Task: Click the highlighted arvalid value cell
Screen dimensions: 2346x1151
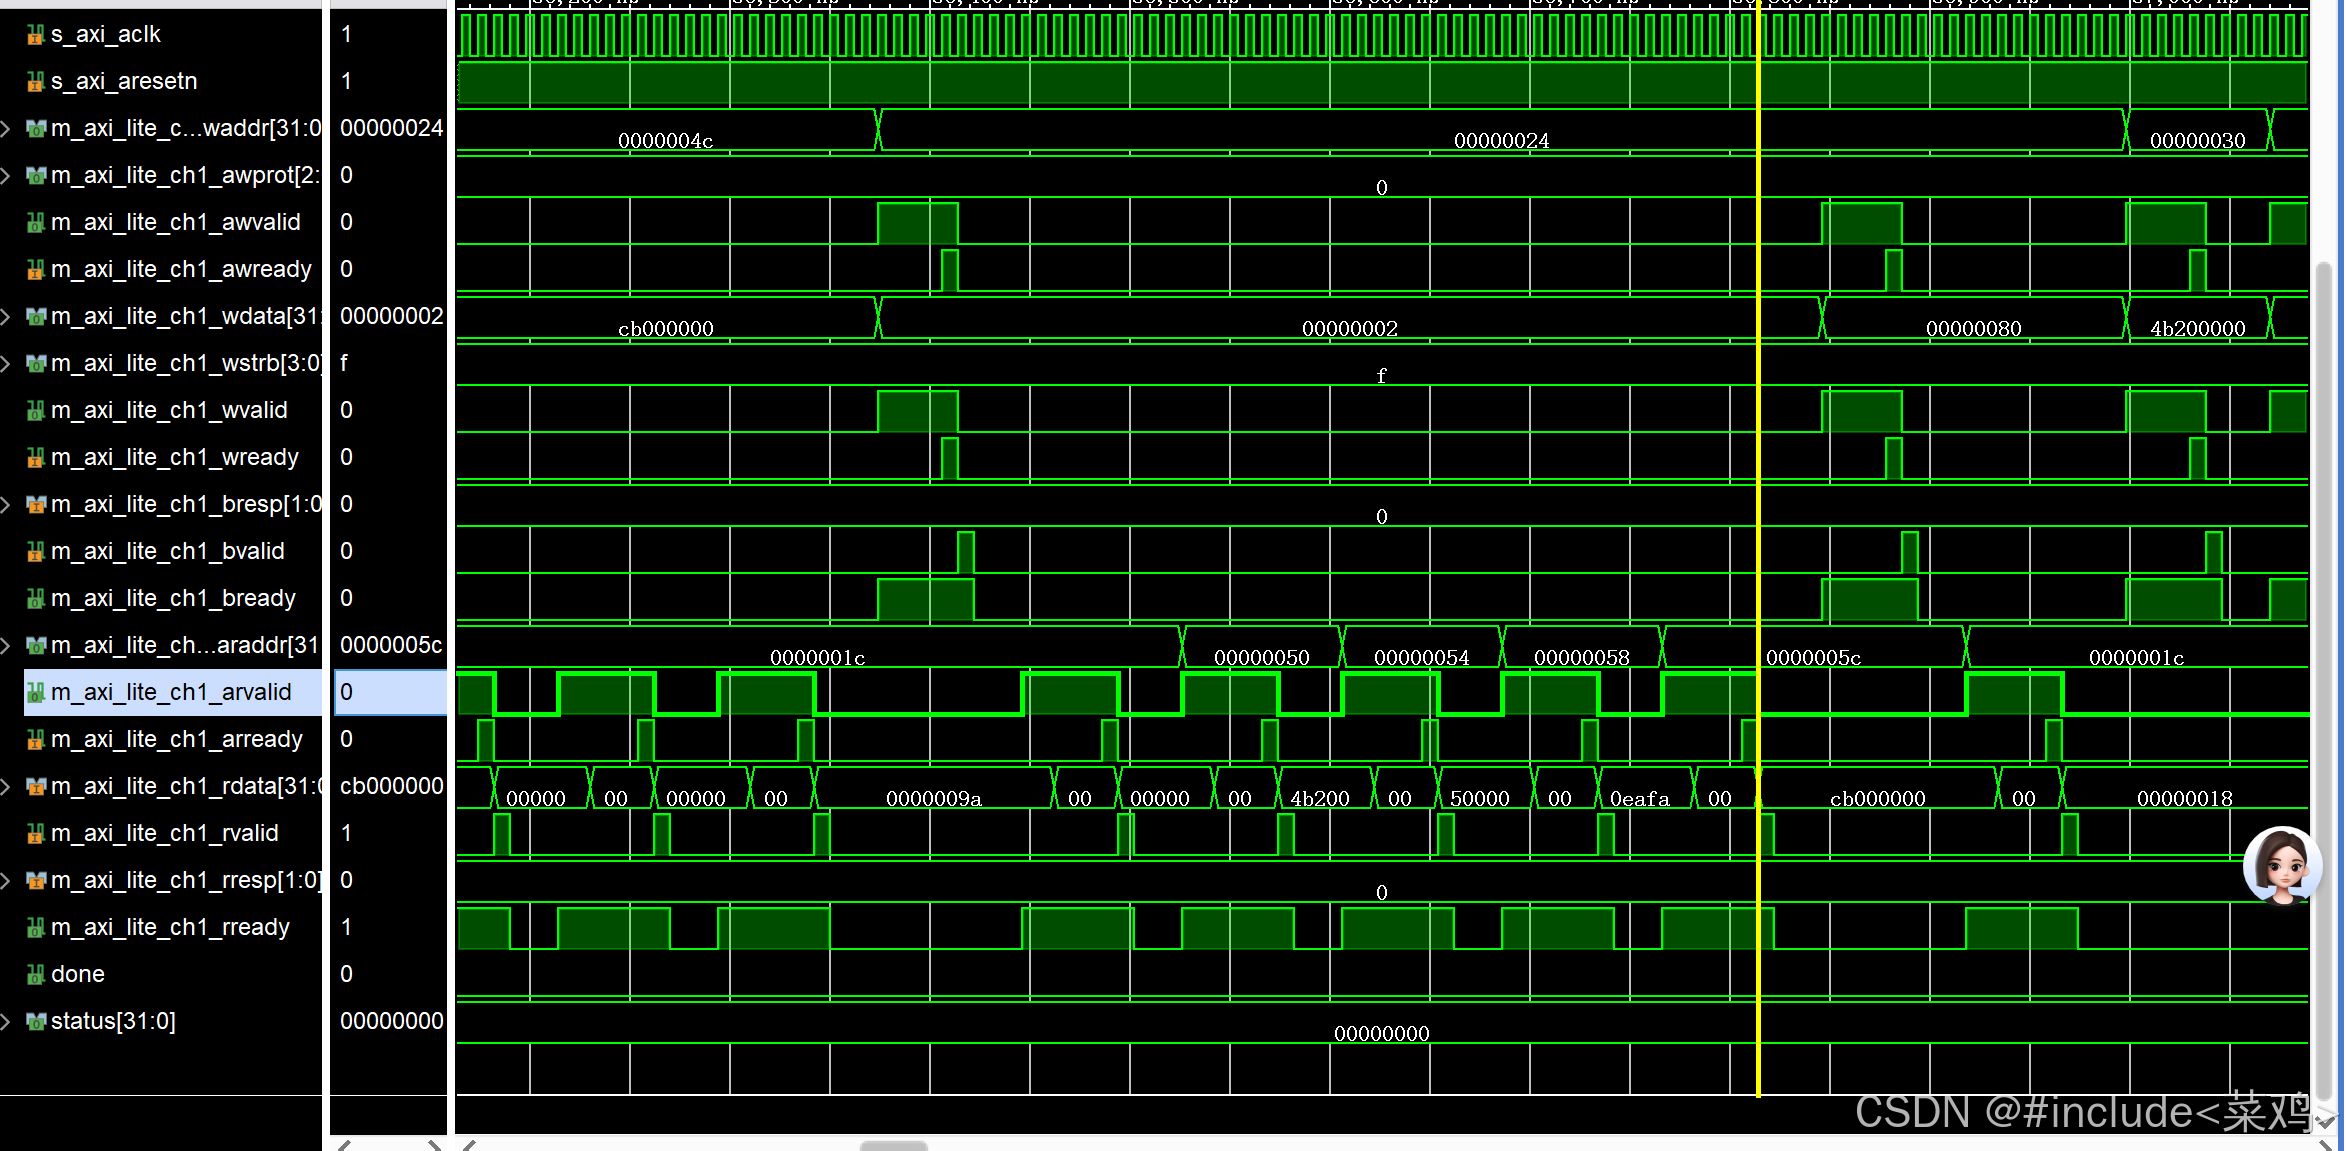Action: click(x=390, y=692)
